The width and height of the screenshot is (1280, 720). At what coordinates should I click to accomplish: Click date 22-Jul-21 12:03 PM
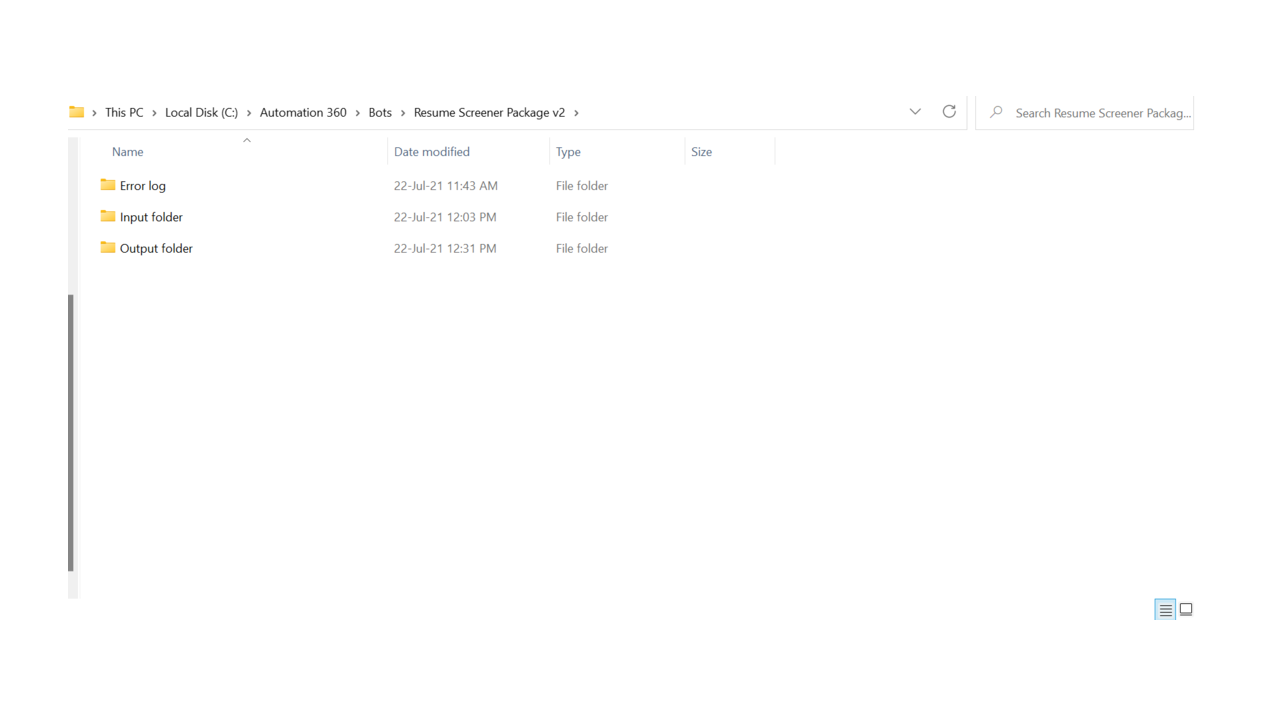(445, 217)
